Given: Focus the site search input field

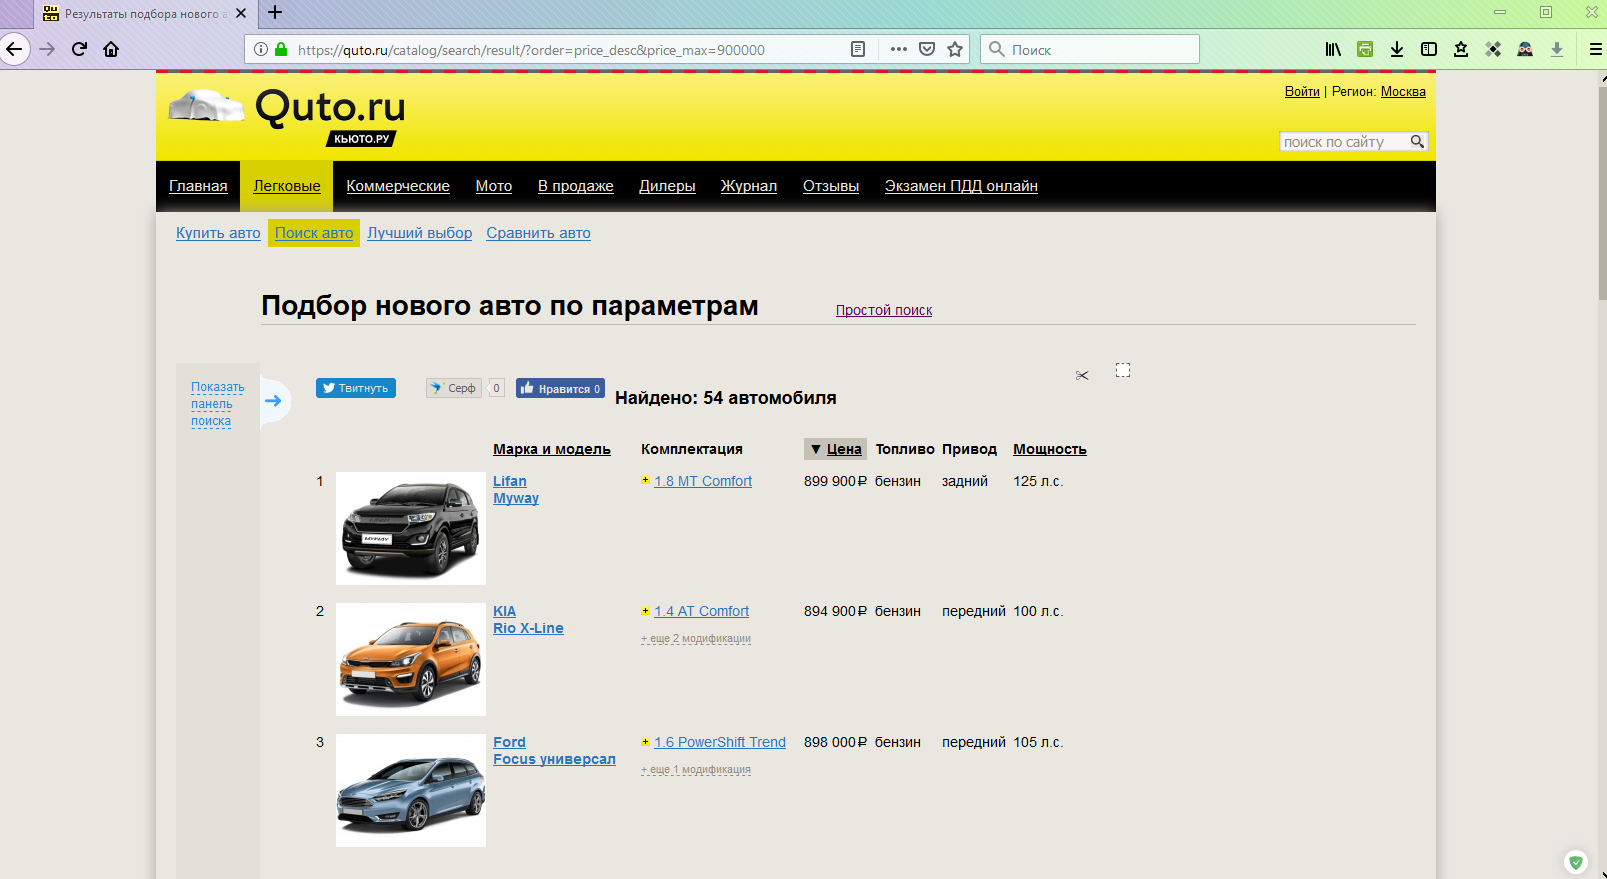Looking at the screenshot, I should coord(1344,142).
